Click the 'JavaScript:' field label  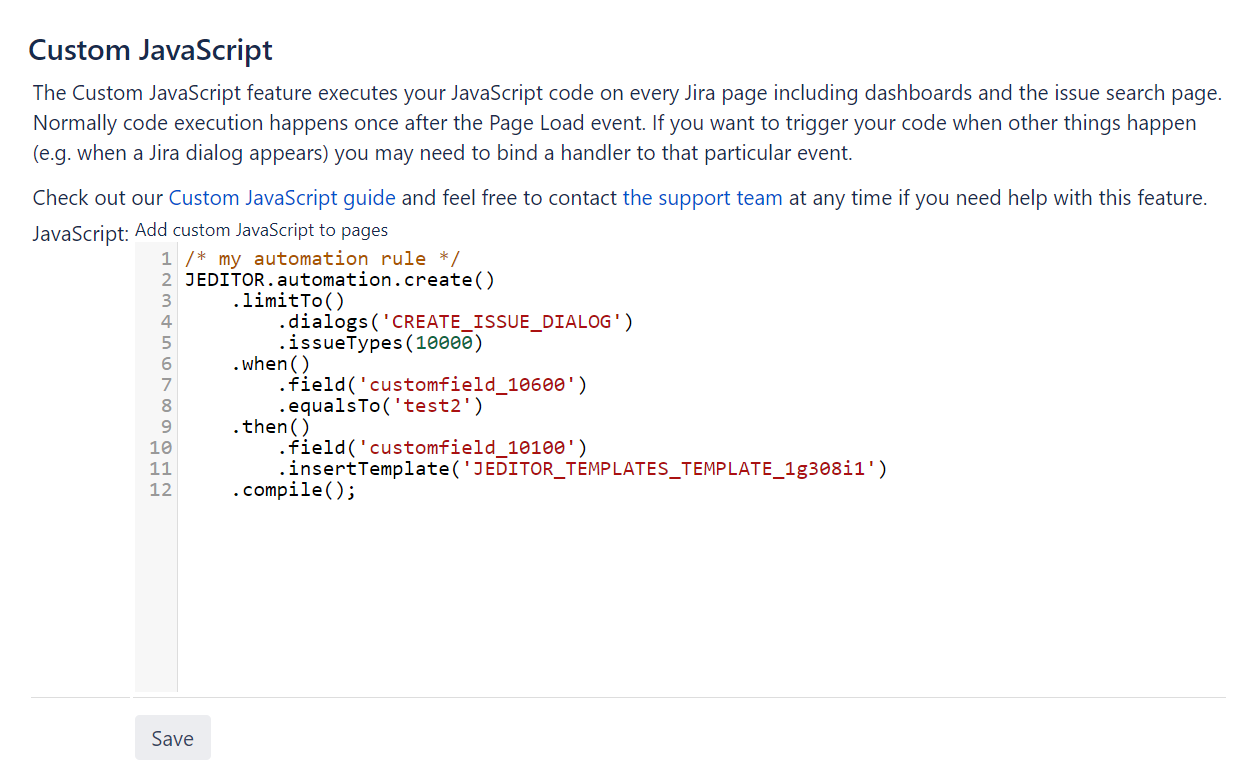[80, 234]
